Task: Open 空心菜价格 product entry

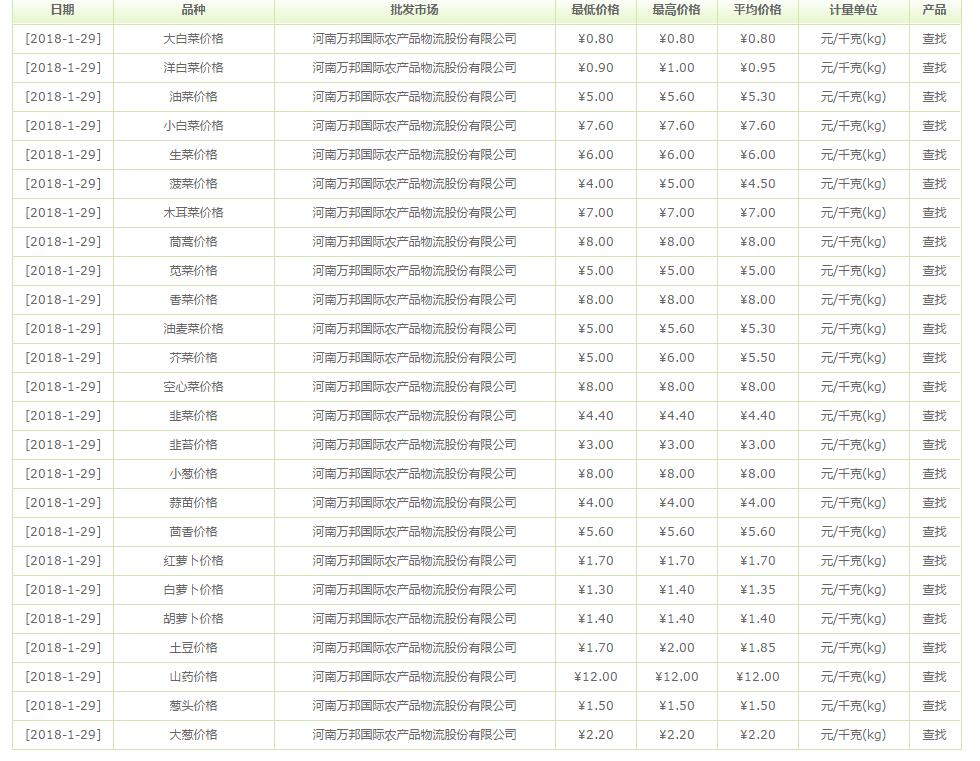Action: click(193, 387)
